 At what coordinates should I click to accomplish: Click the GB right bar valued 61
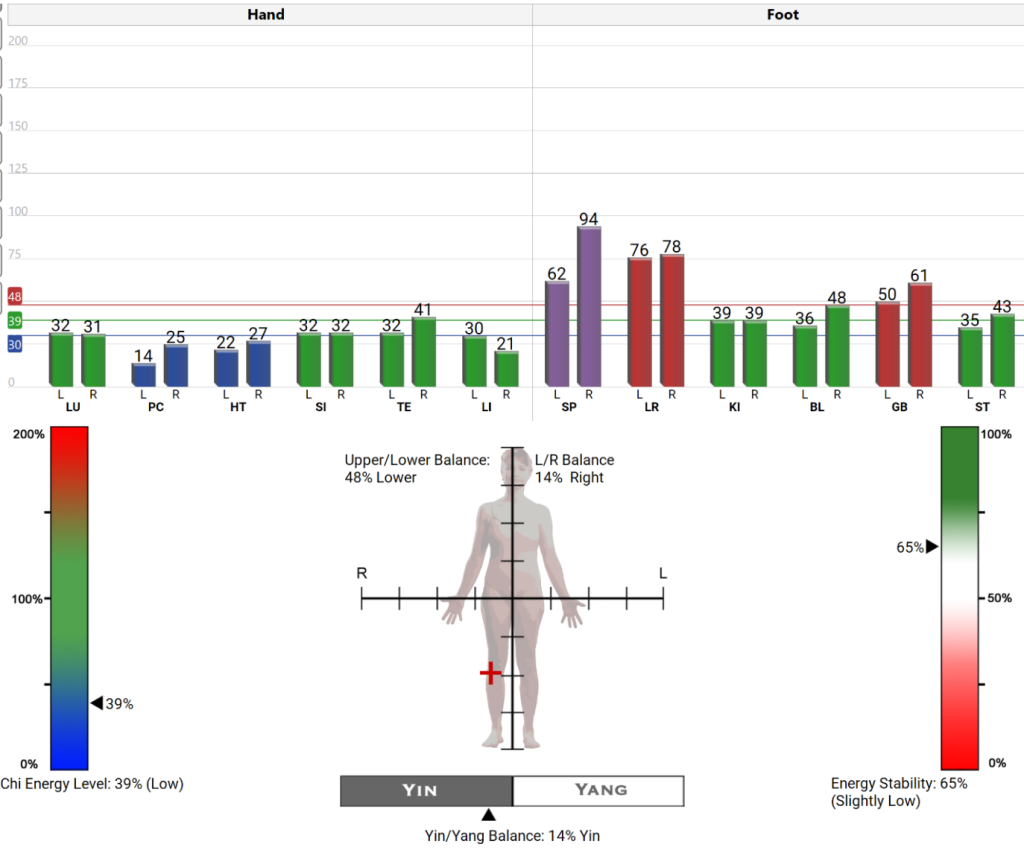[x=920, y=334]
